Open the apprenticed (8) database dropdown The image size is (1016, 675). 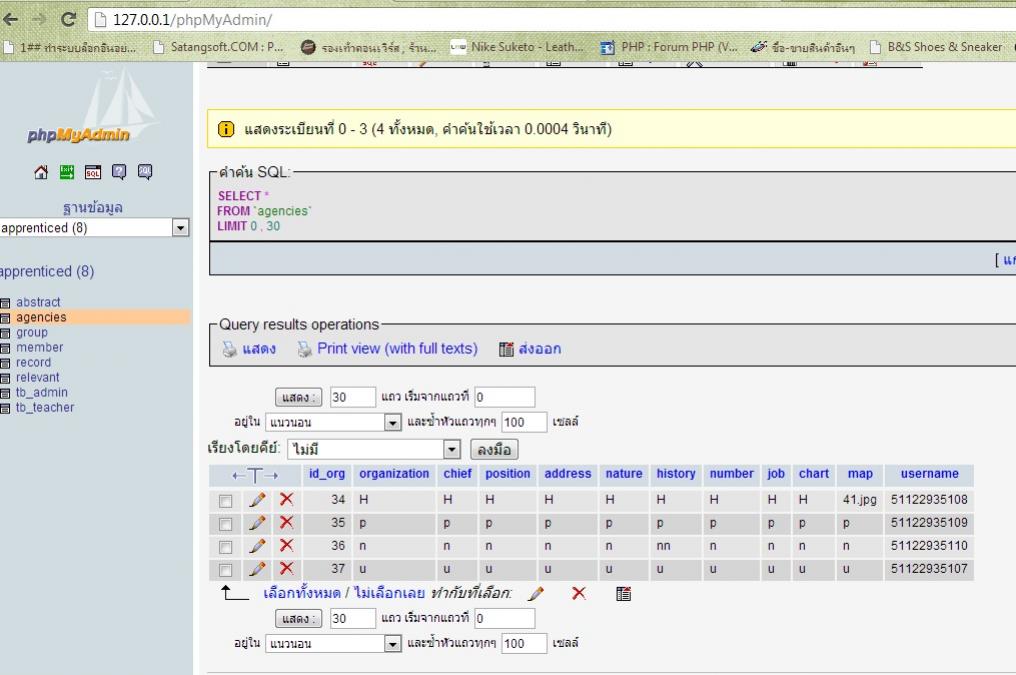pyautogui.click(x=94, y=228)
